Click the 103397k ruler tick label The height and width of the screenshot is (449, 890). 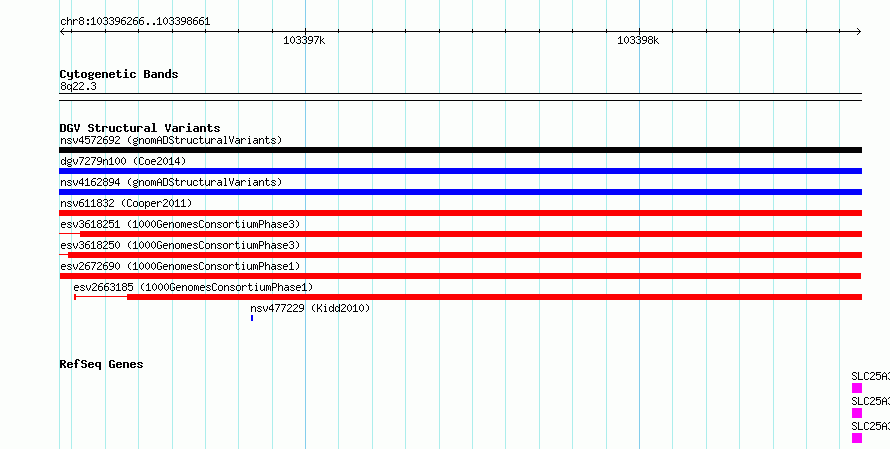304,40
